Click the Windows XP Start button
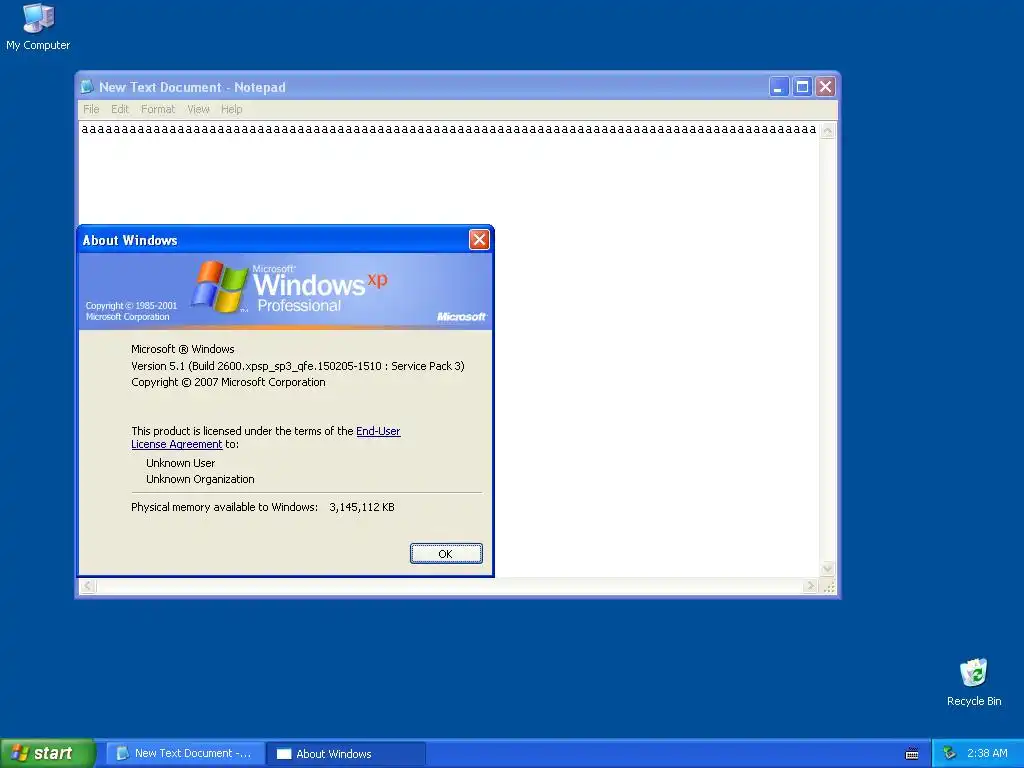 [47, 753]
